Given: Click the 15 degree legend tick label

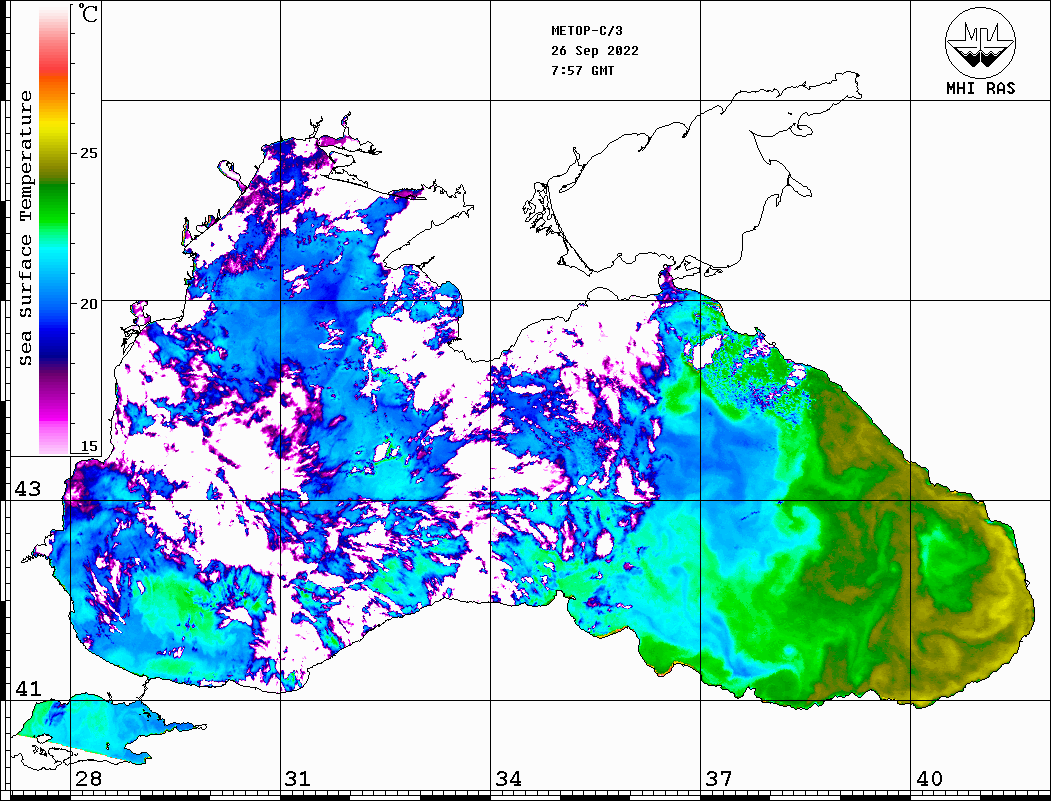Looking at the screenshot, I should [88, 446].
